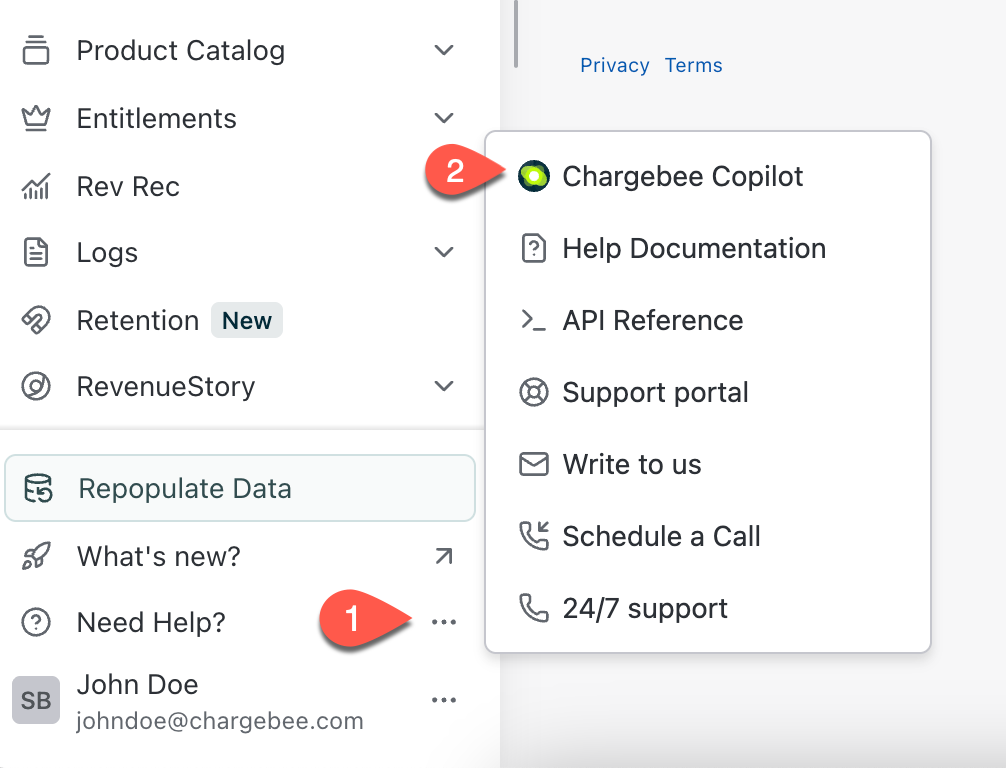The height and width of the screenshot is (768, 1006).
Task: Click the What's new rocket icon
Action: click(36, 556)
